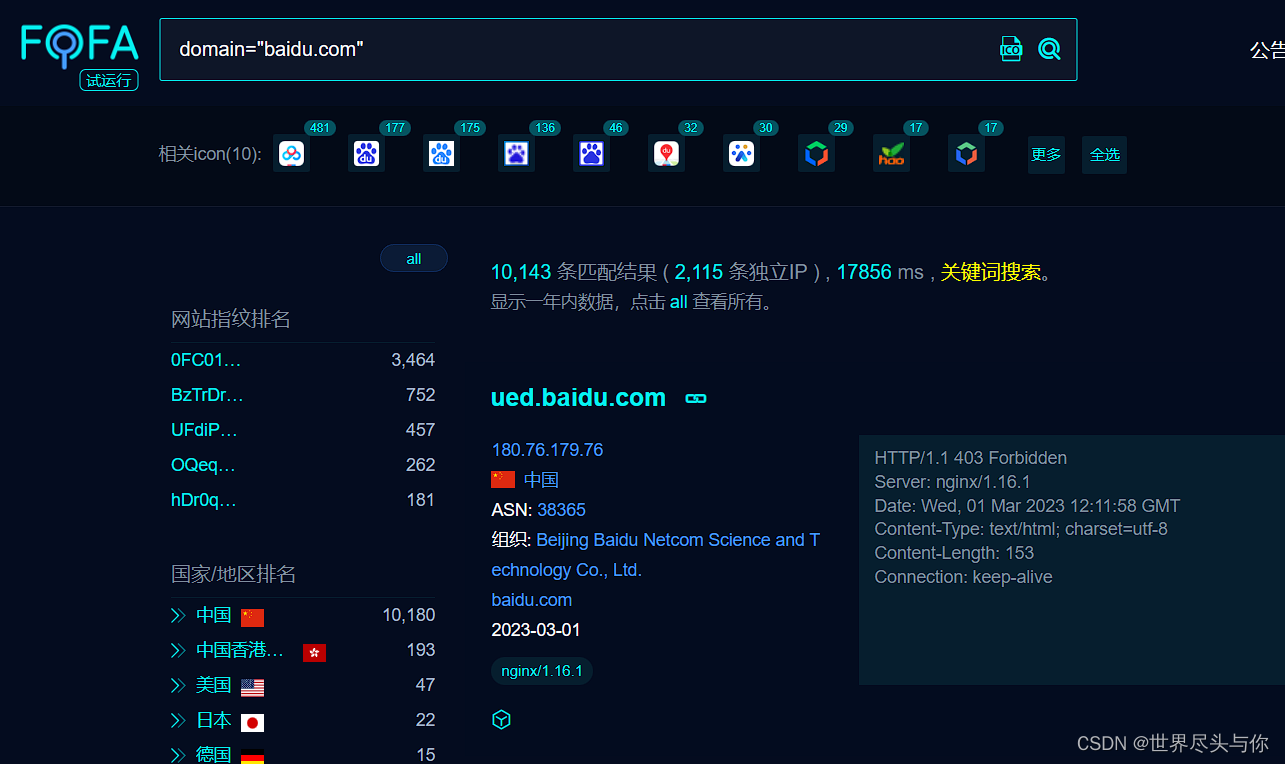1285x764 pixels.
Task: Select the hexagon icon with count 29
Action: pos(816,154)
